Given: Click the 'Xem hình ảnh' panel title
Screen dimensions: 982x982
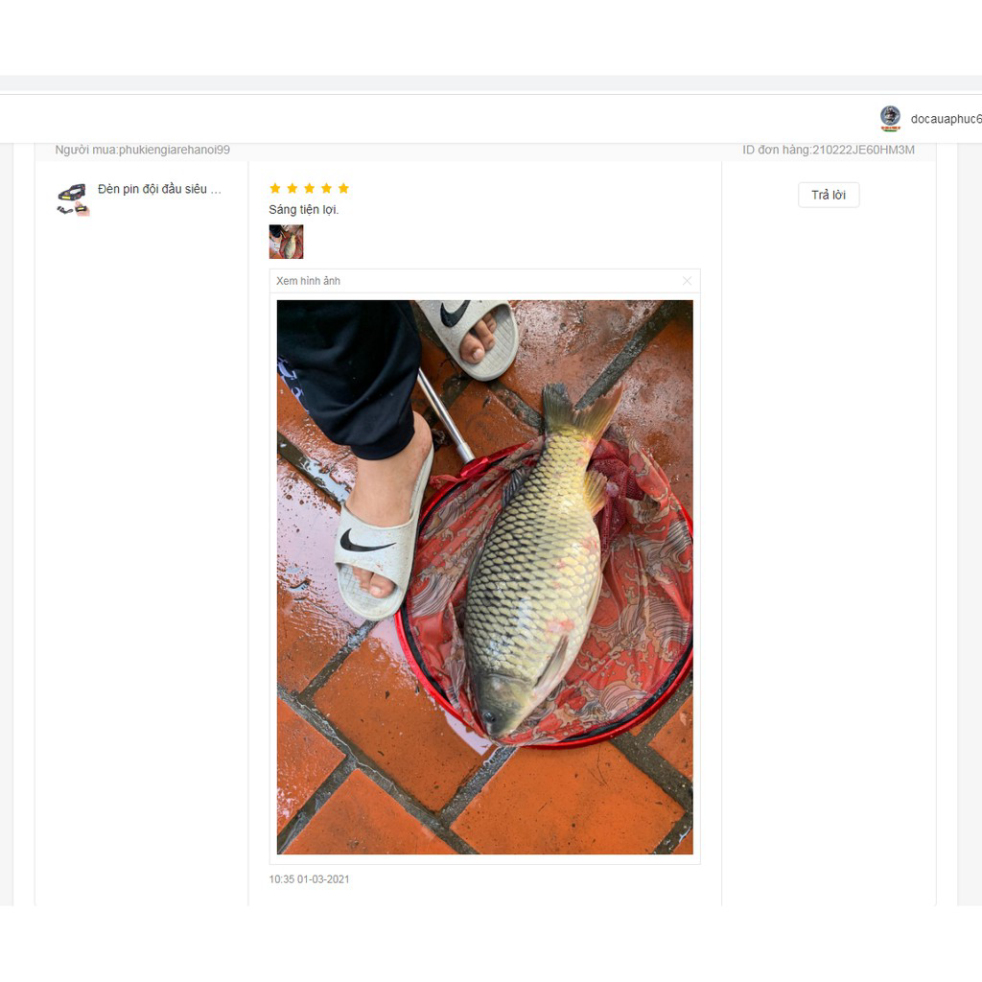Looking at the screenshot, I should (x=308, y=281).
